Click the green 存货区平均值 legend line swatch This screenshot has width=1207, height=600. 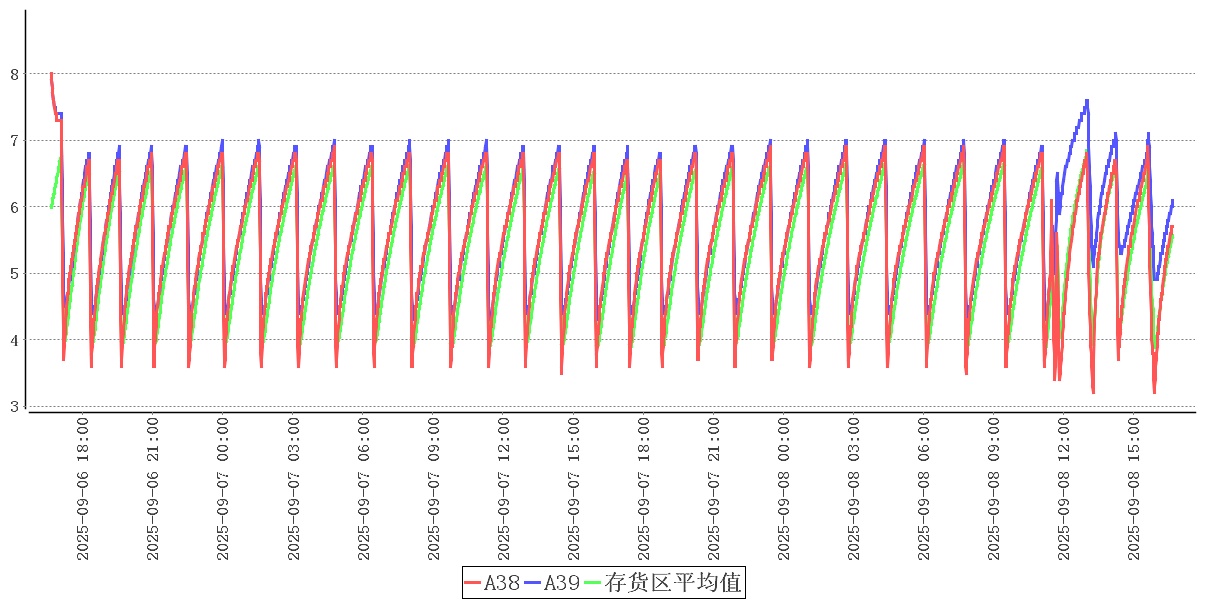coord(594,583)
